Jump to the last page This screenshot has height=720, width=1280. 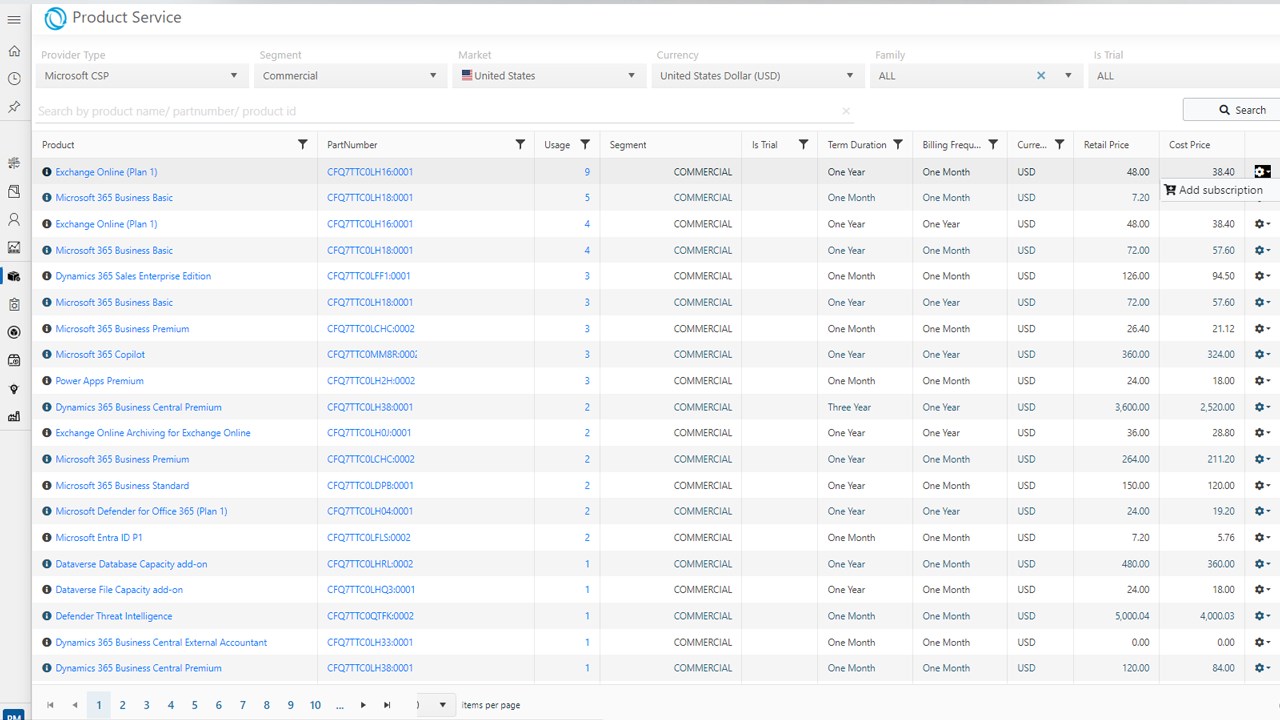[x=387, y=705]
